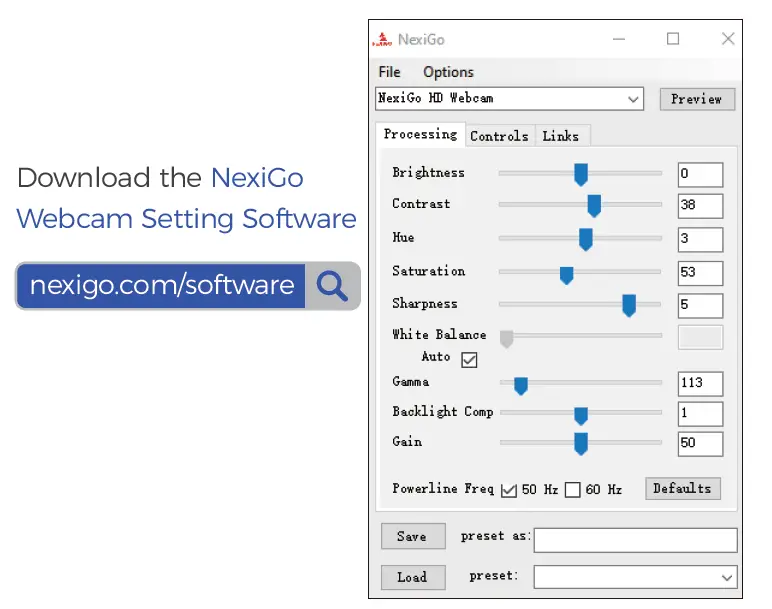Click the Gain slider handle

click(x=581, y=444)
